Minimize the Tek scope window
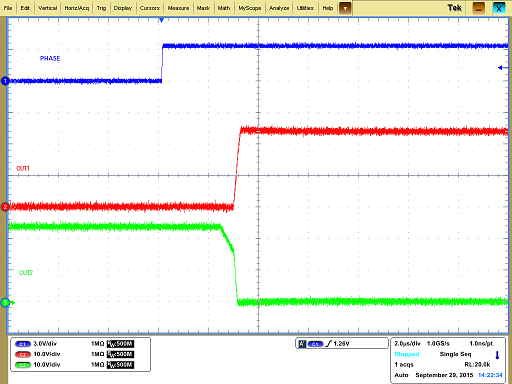The height and width of the screenshot is (384, 512). coord(479,8)
